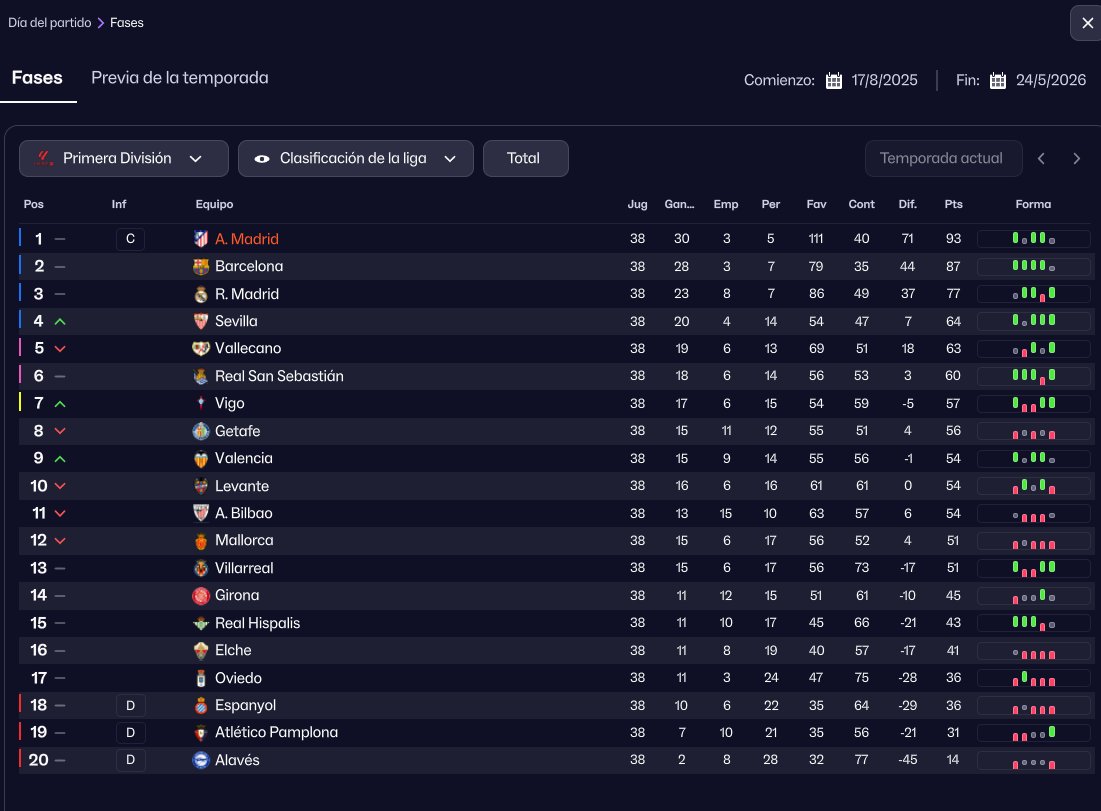The height and width of the screenshot is (811, 1101).
Task: Click the Villarreal club crest icon
Action: [x=201, y=568]
